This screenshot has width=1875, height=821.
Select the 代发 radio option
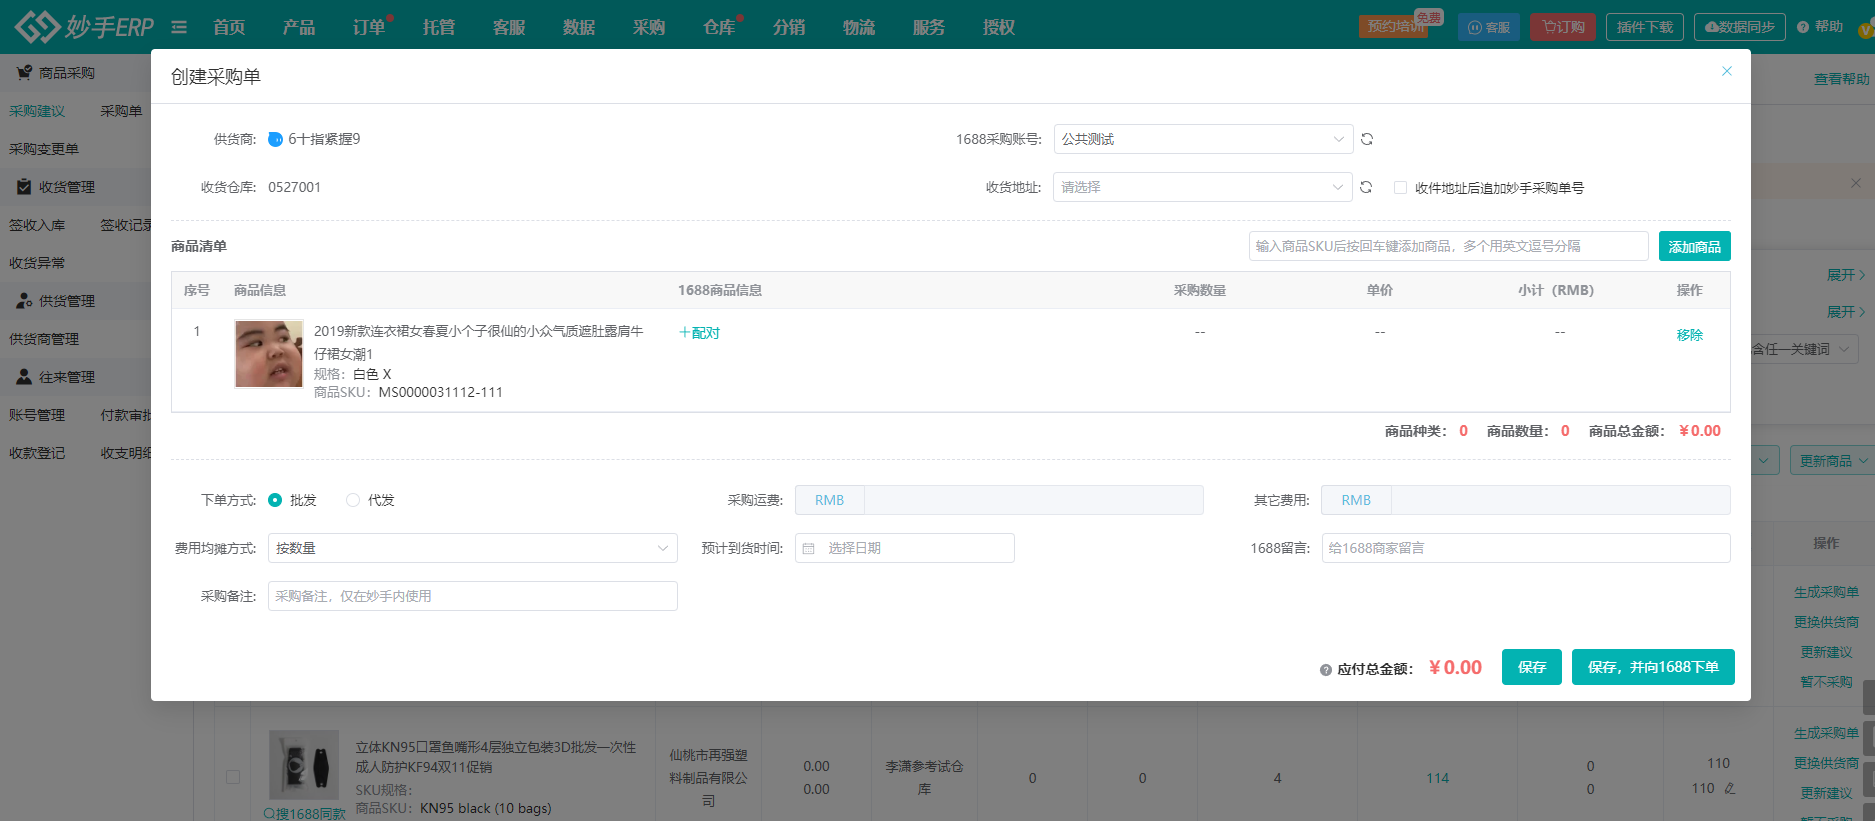click(x=353, y=500)
